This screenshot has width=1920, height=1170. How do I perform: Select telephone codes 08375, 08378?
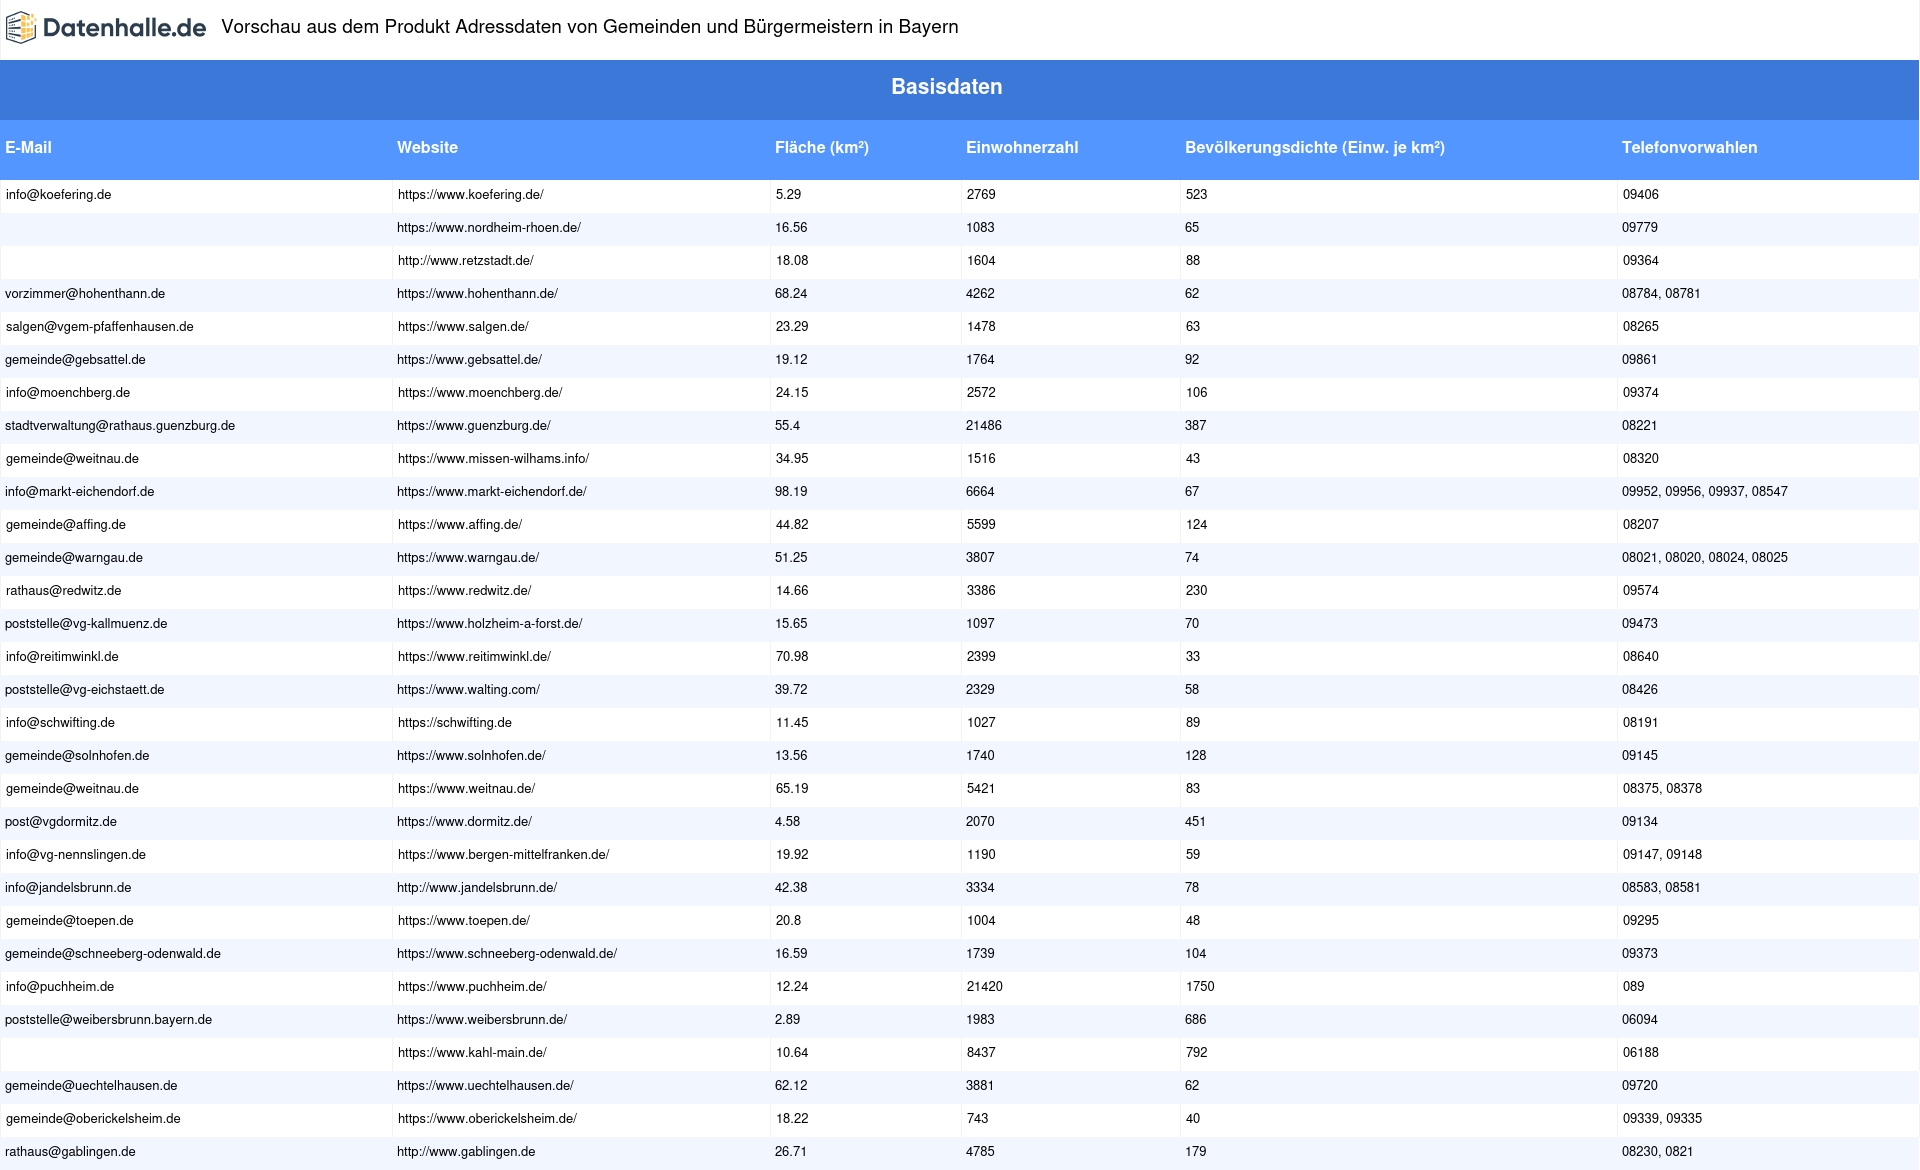point(1661,789)
